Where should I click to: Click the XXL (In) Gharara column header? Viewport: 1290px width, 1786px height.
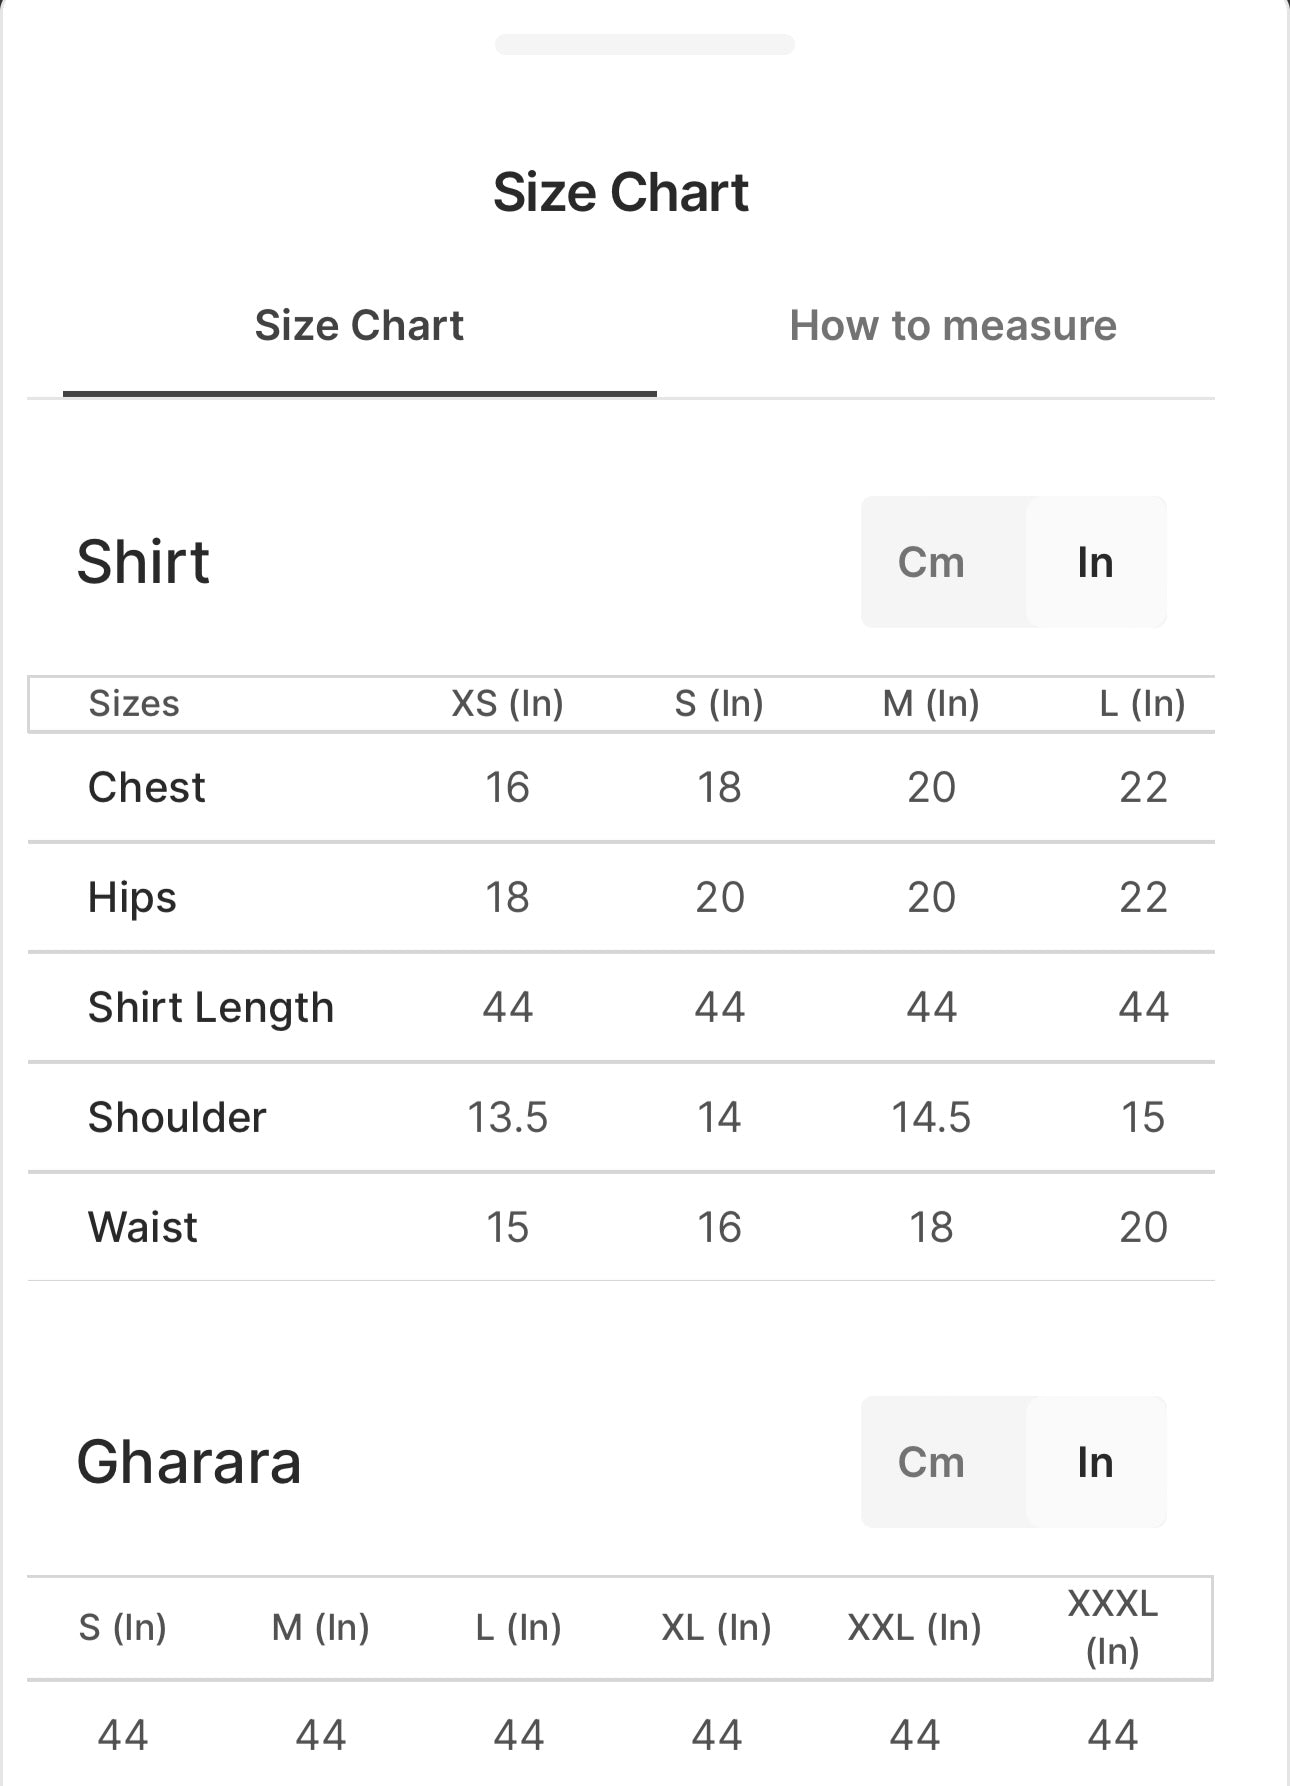point(914,1628)
